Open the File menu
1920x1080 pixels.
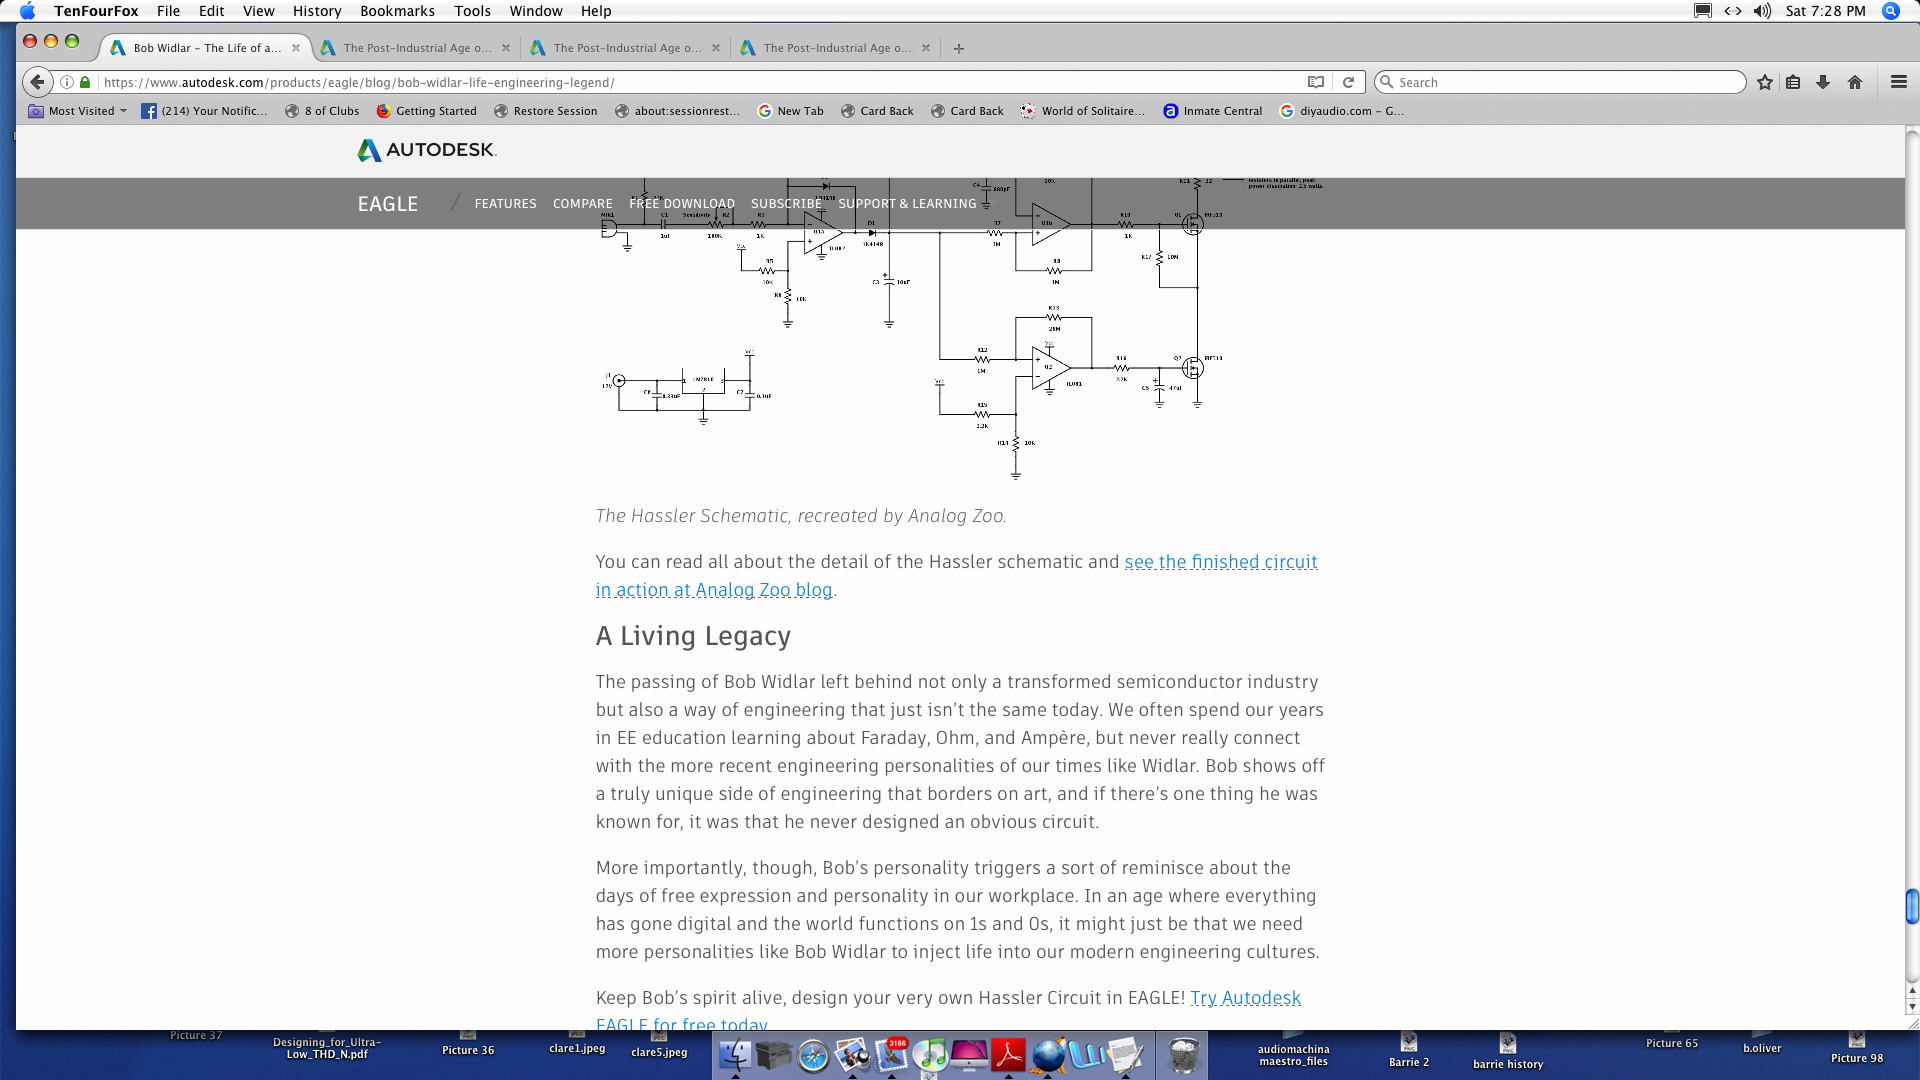pos(168,11)
